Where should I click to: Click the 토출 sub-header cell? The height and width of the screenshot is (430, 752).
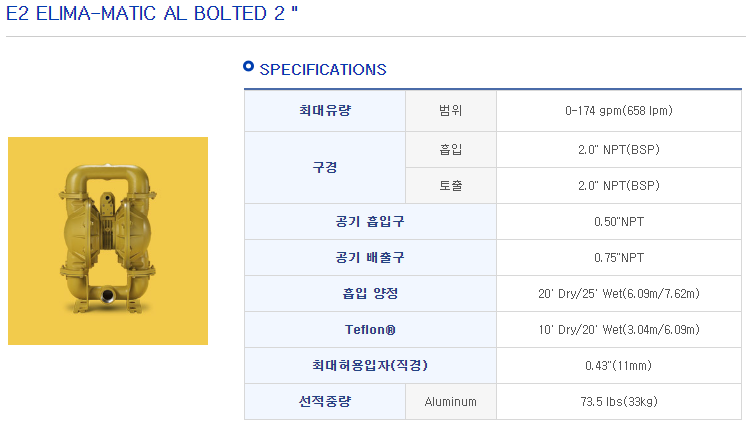451,186
